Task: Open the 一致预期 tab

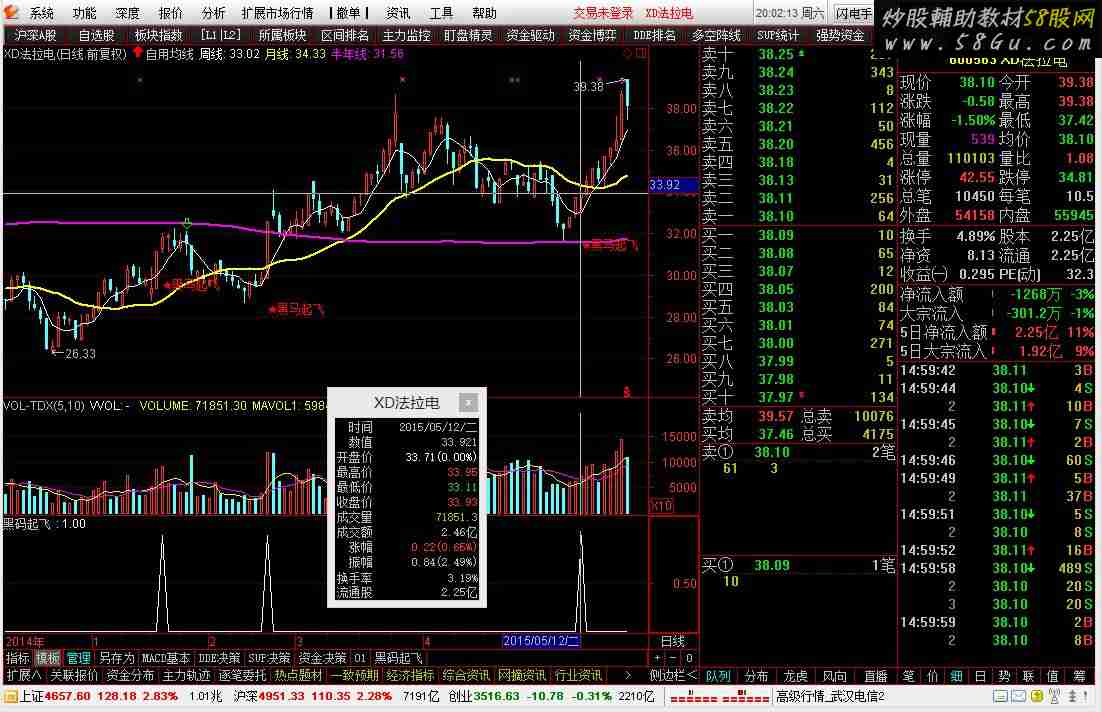Action: coord(354,675)
